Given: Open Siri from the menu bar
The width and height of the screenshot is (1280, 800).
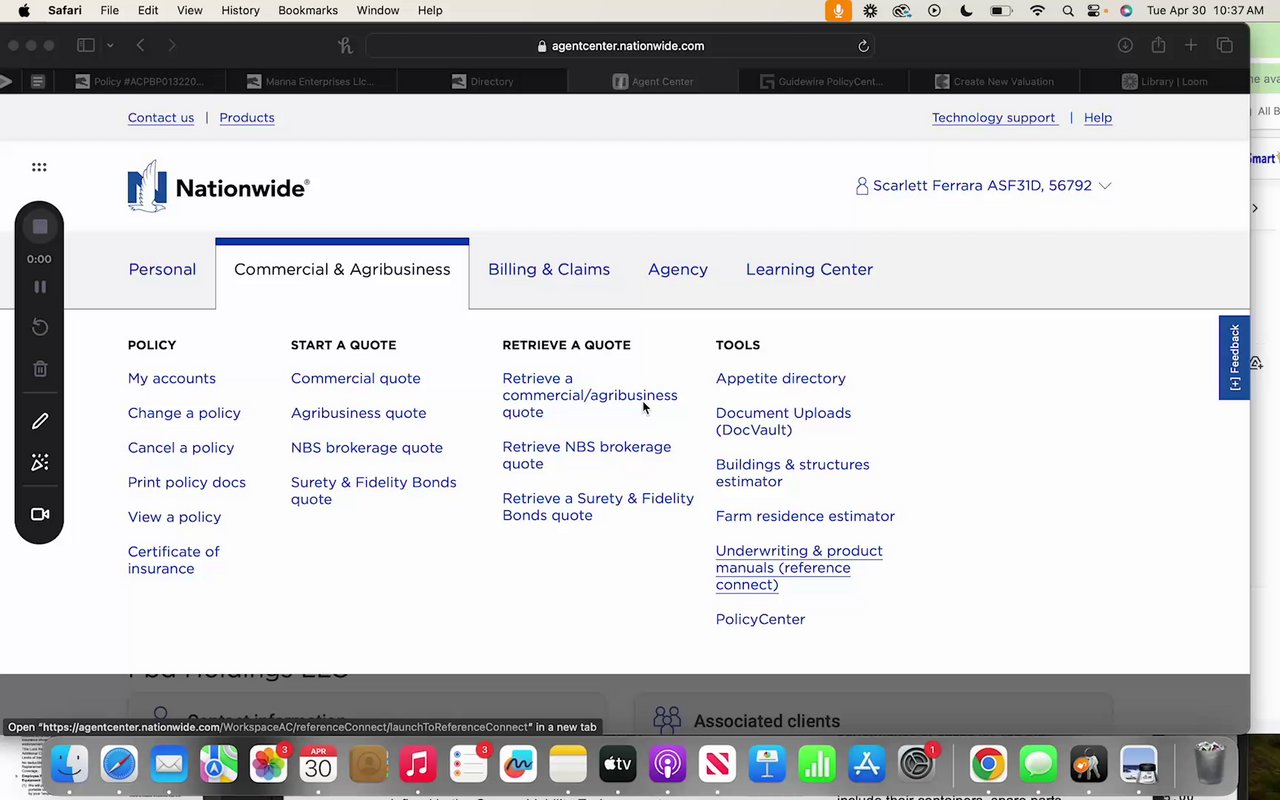Looking at the screenshot, I should tap(1126, 10).
